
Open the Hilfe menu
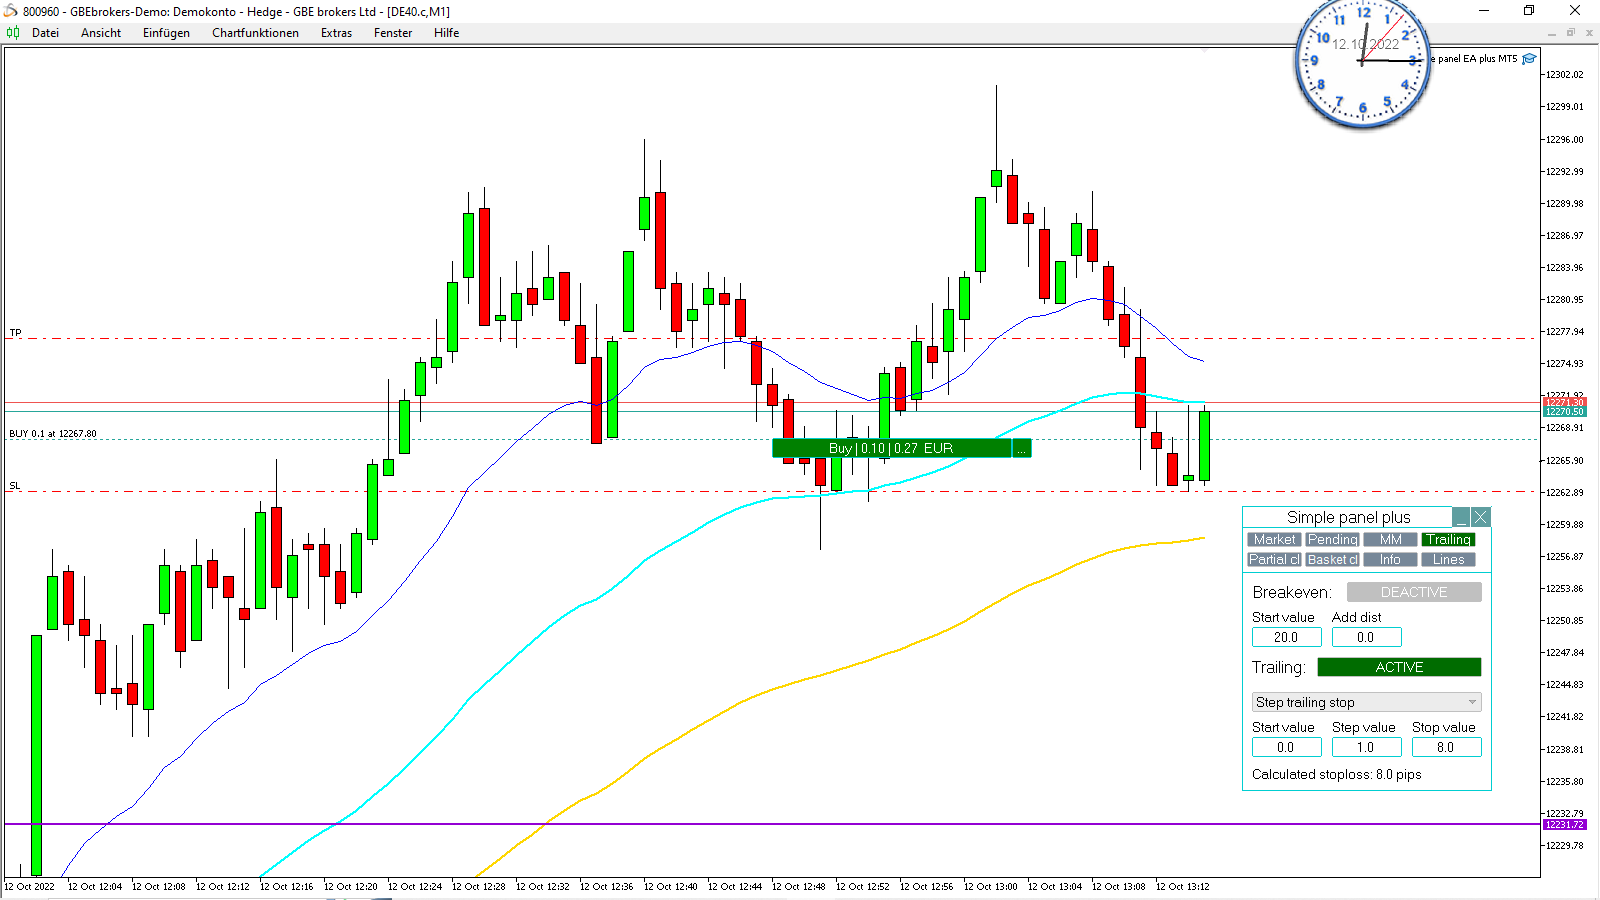(x=446, y=33)
